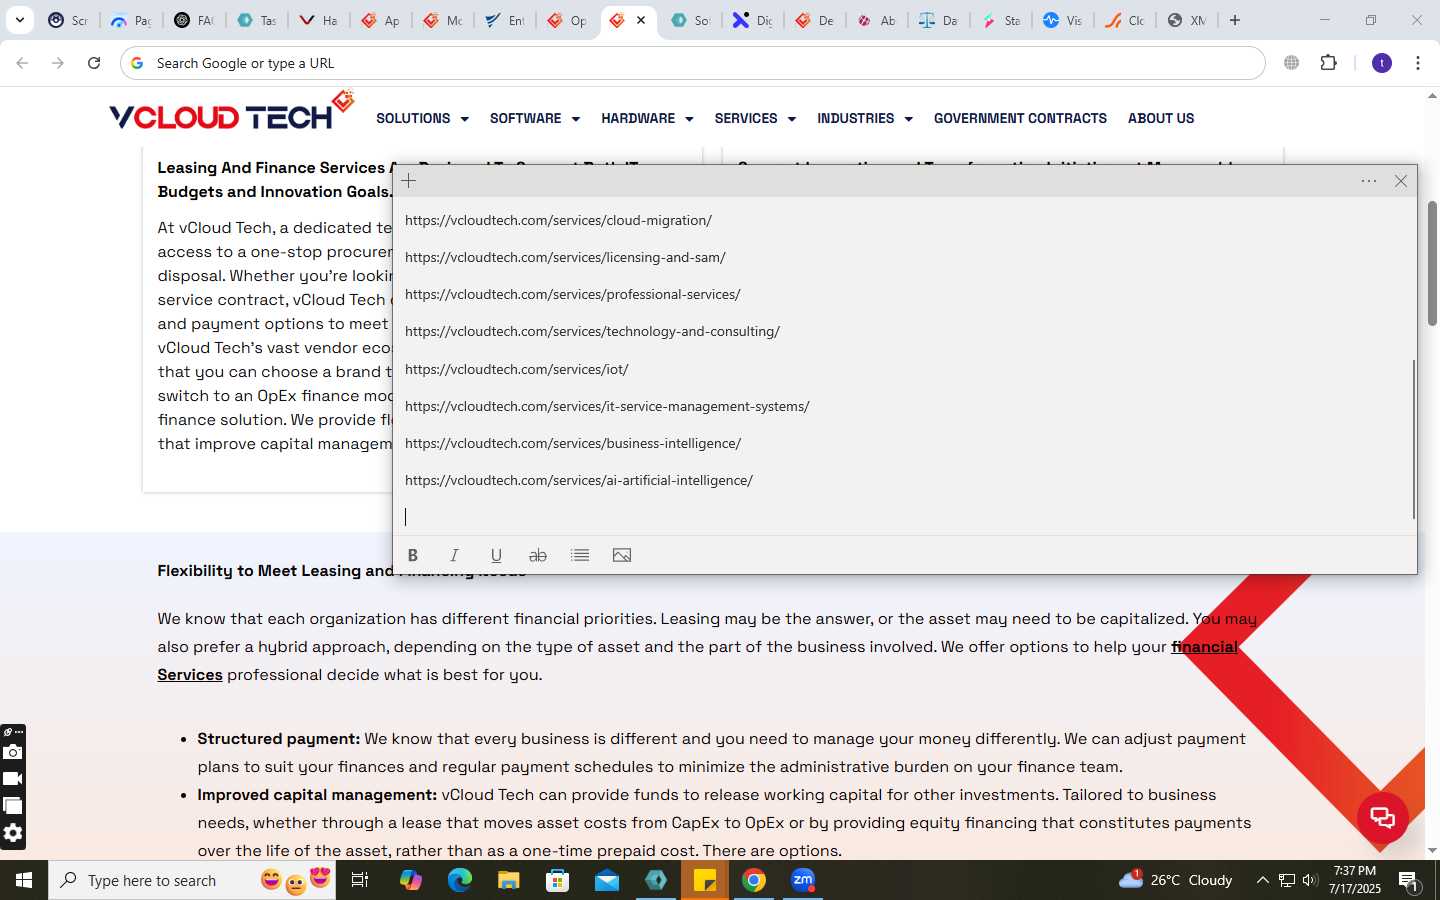Open a new browser tab

tap(1235, 20)
